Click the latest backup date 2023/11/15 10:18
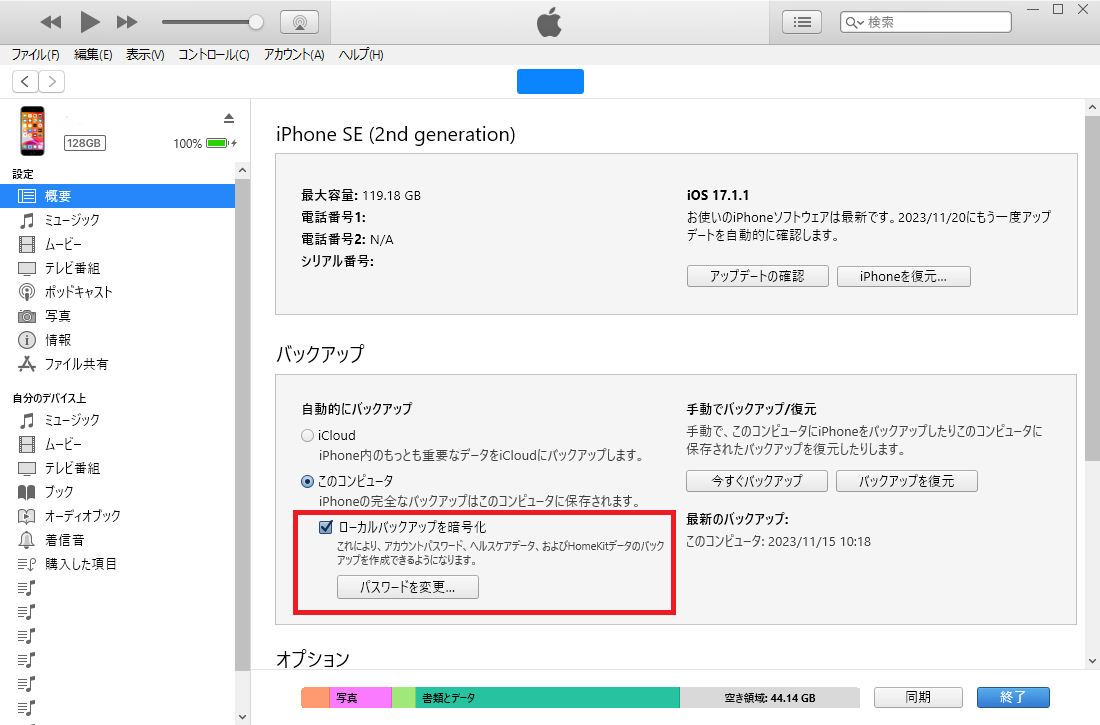The width and height of the screenshot is (1100, 725). 819,542
